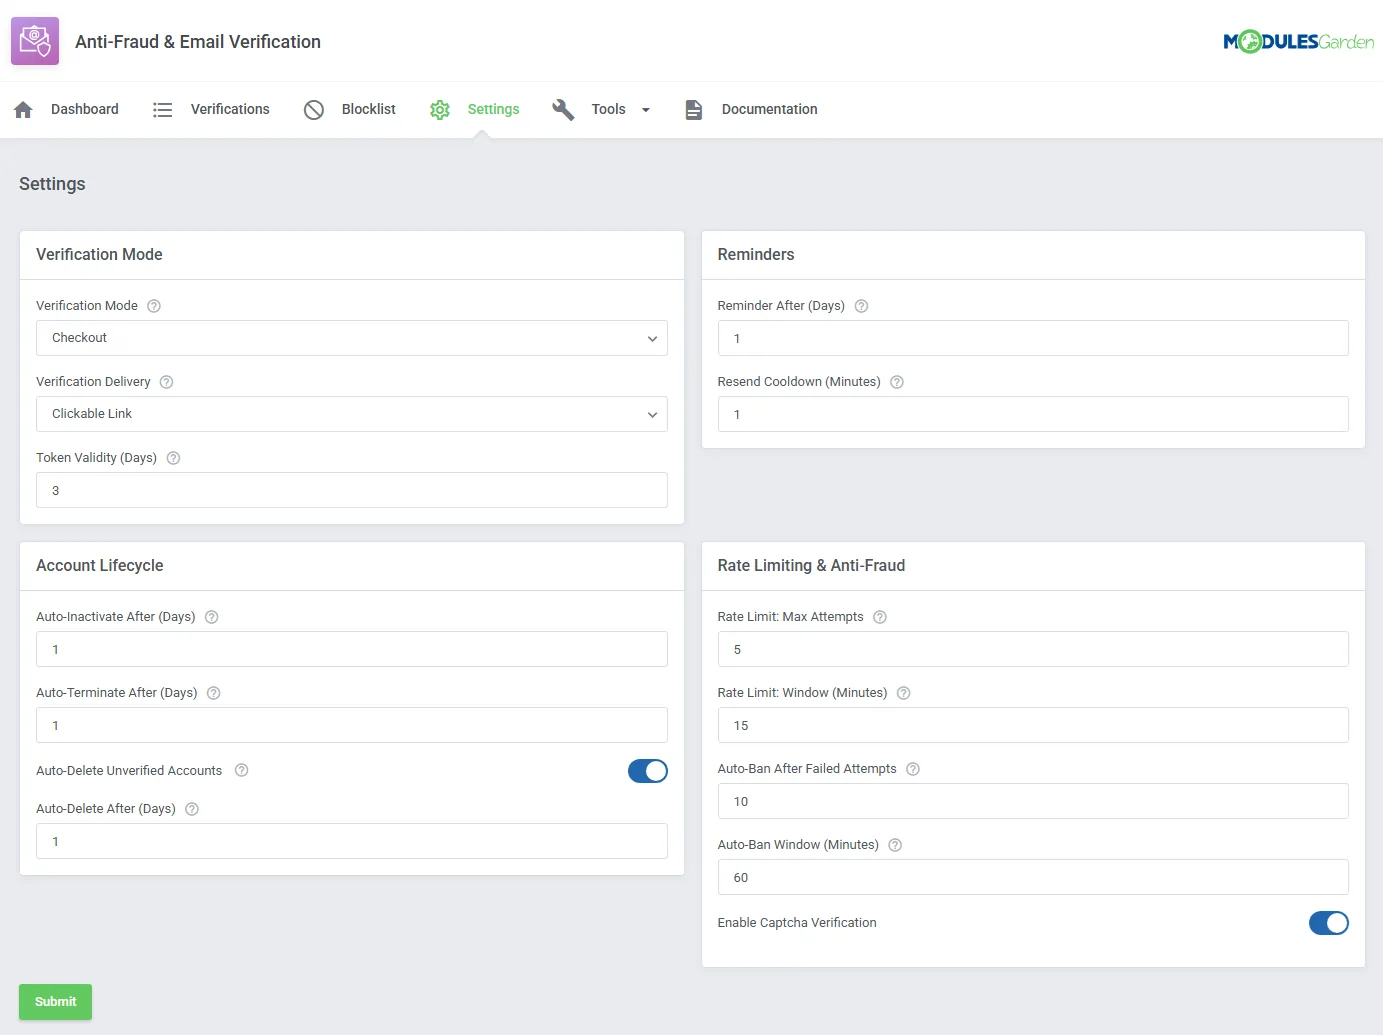Screen dimensions: 1383x1035
Task: Click help icon next to Verification Mode label
Action: coord(154,306)
